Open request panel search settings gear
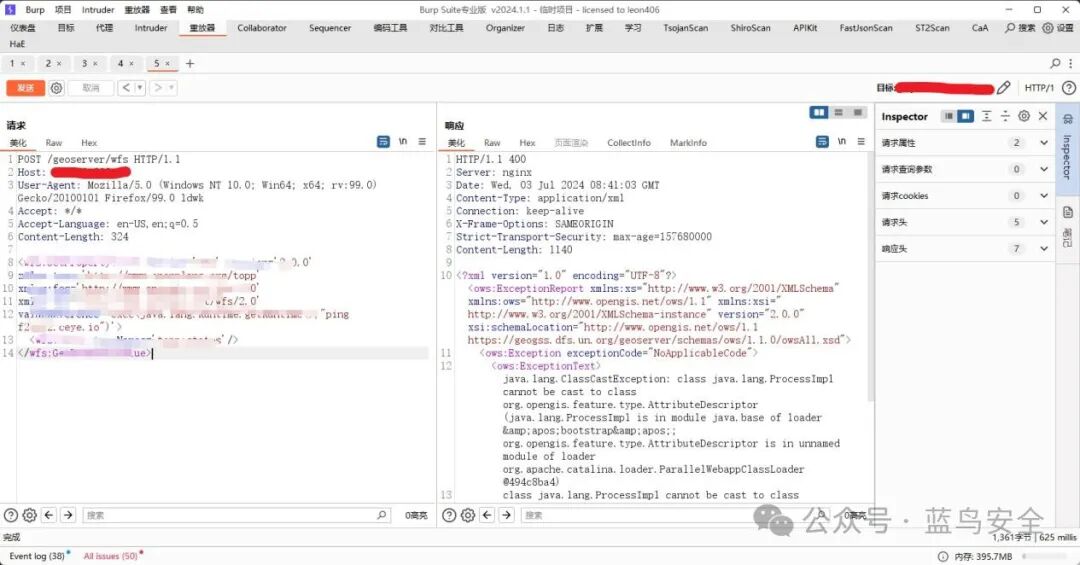Viewport: 1080px width, 565px height. click(30, 515)
